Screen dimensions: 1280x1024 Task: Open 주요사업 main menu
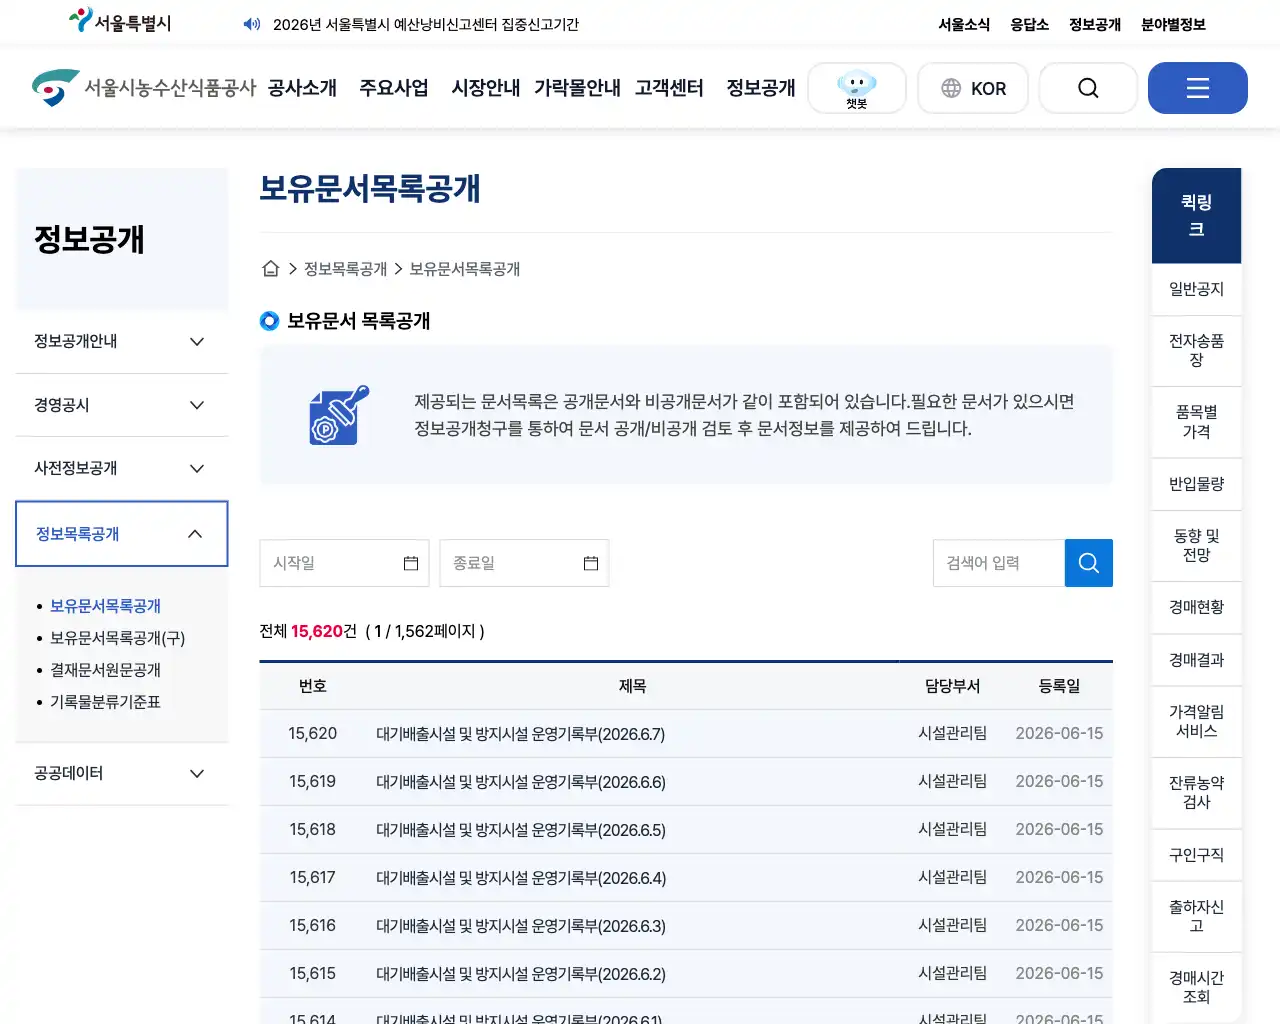tap(394, 88)
